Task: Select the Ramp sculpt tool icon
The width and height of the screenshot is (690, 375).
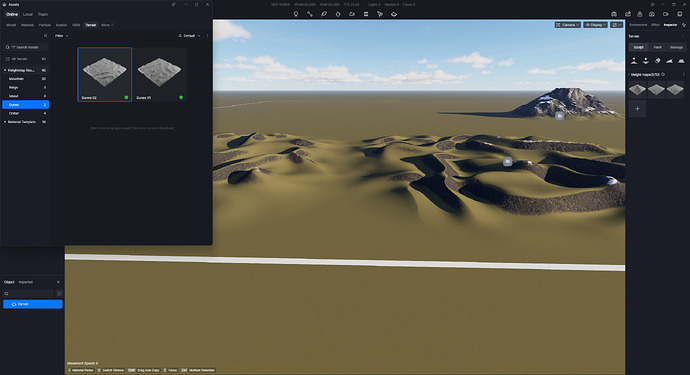Action: point(669,61)
